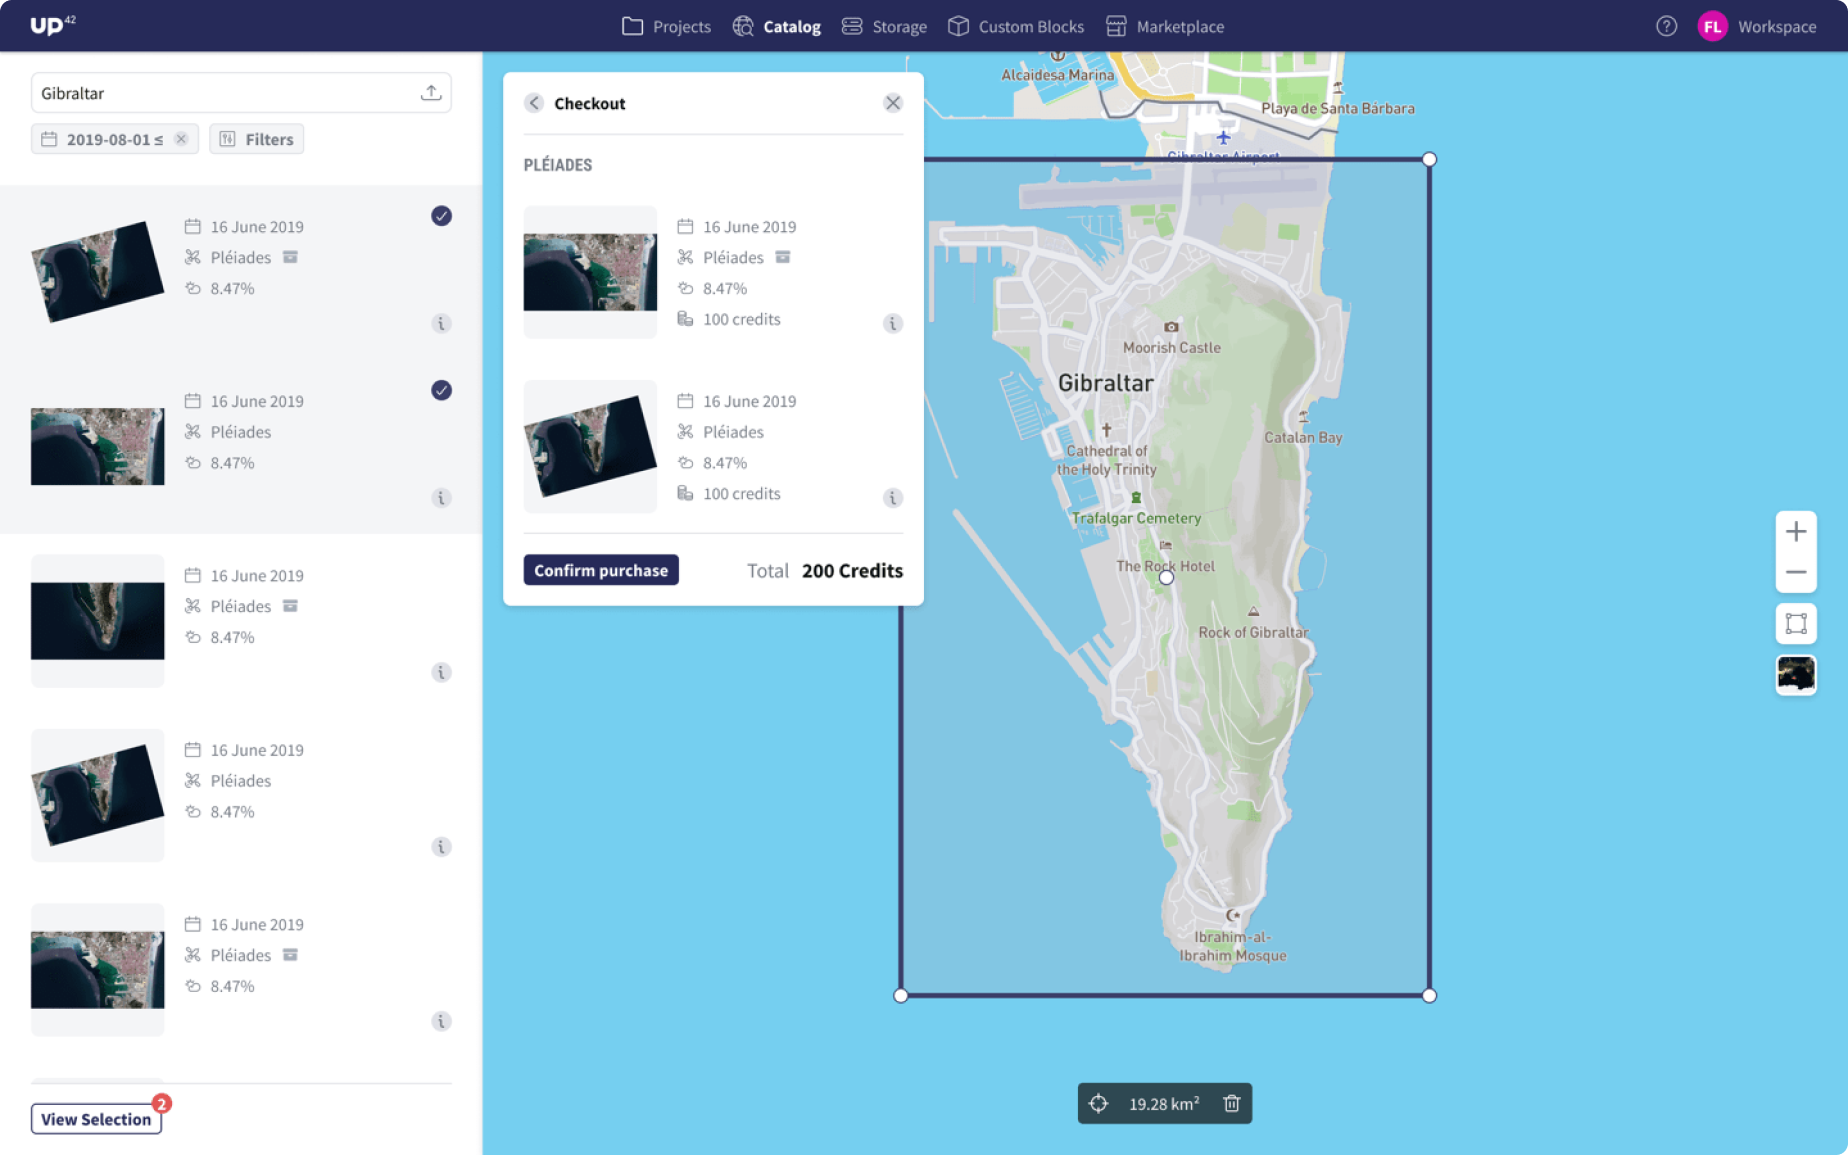Click the Gibraltar search input field
The image size is (1848, 1155).
[x=220, y=93]
